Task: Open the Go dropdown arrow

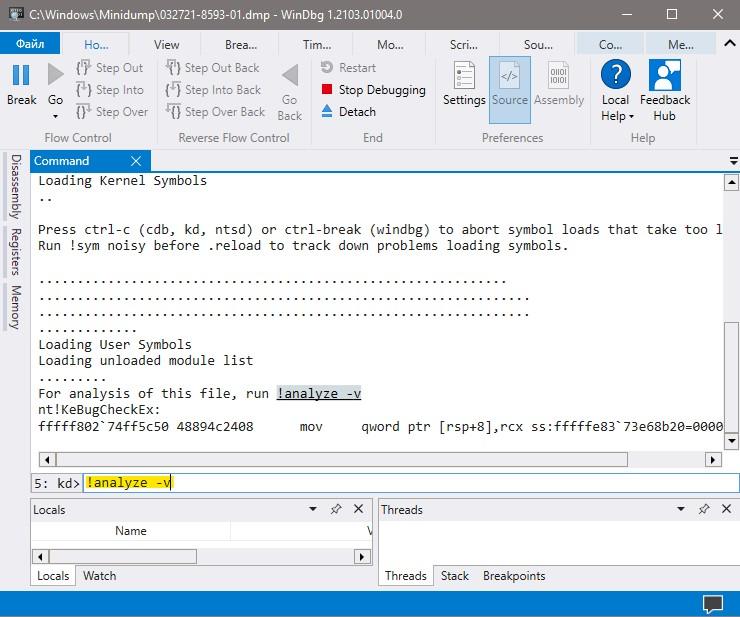Action: pyautogui.click(x=55, y=116)
